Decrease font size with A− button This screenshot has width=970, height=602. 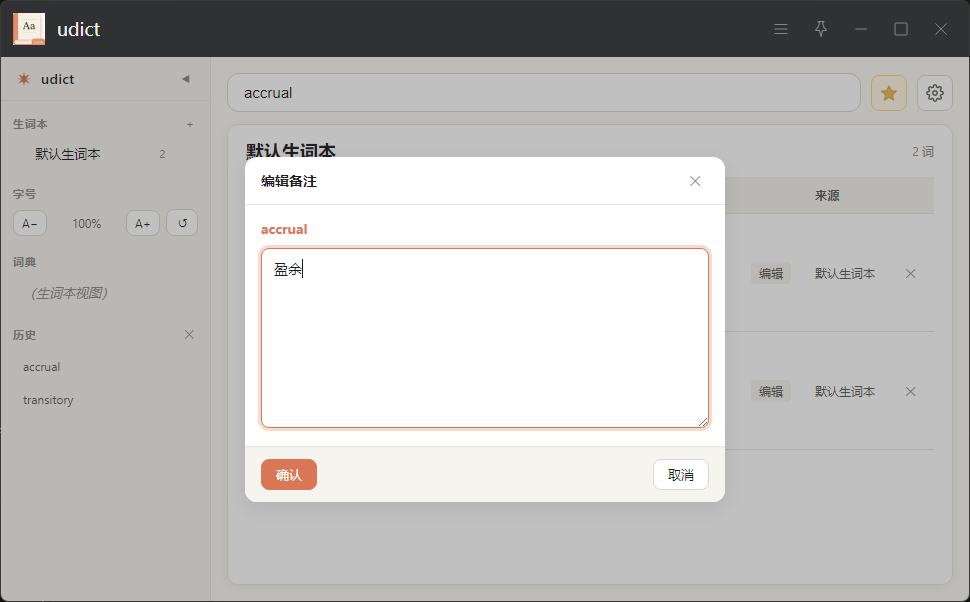coord(30,223)
